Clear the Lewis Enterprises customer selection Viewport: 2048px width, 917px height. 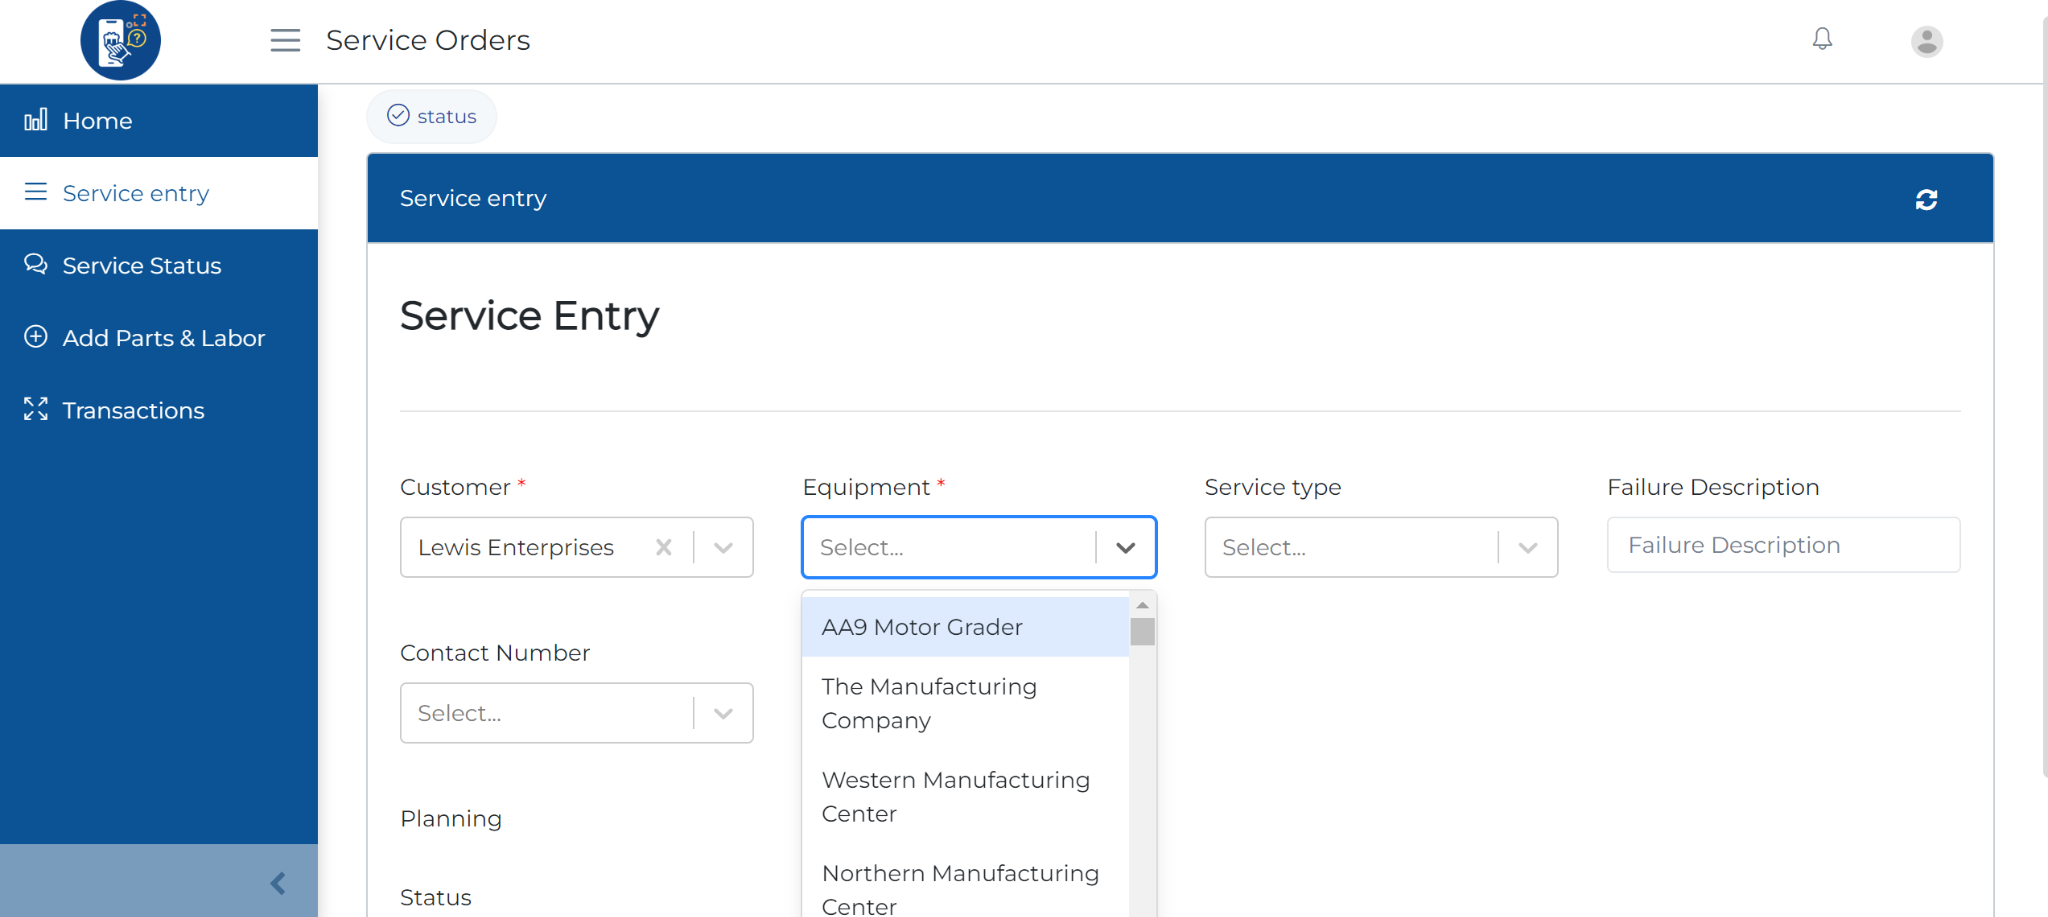click(663, 547)
